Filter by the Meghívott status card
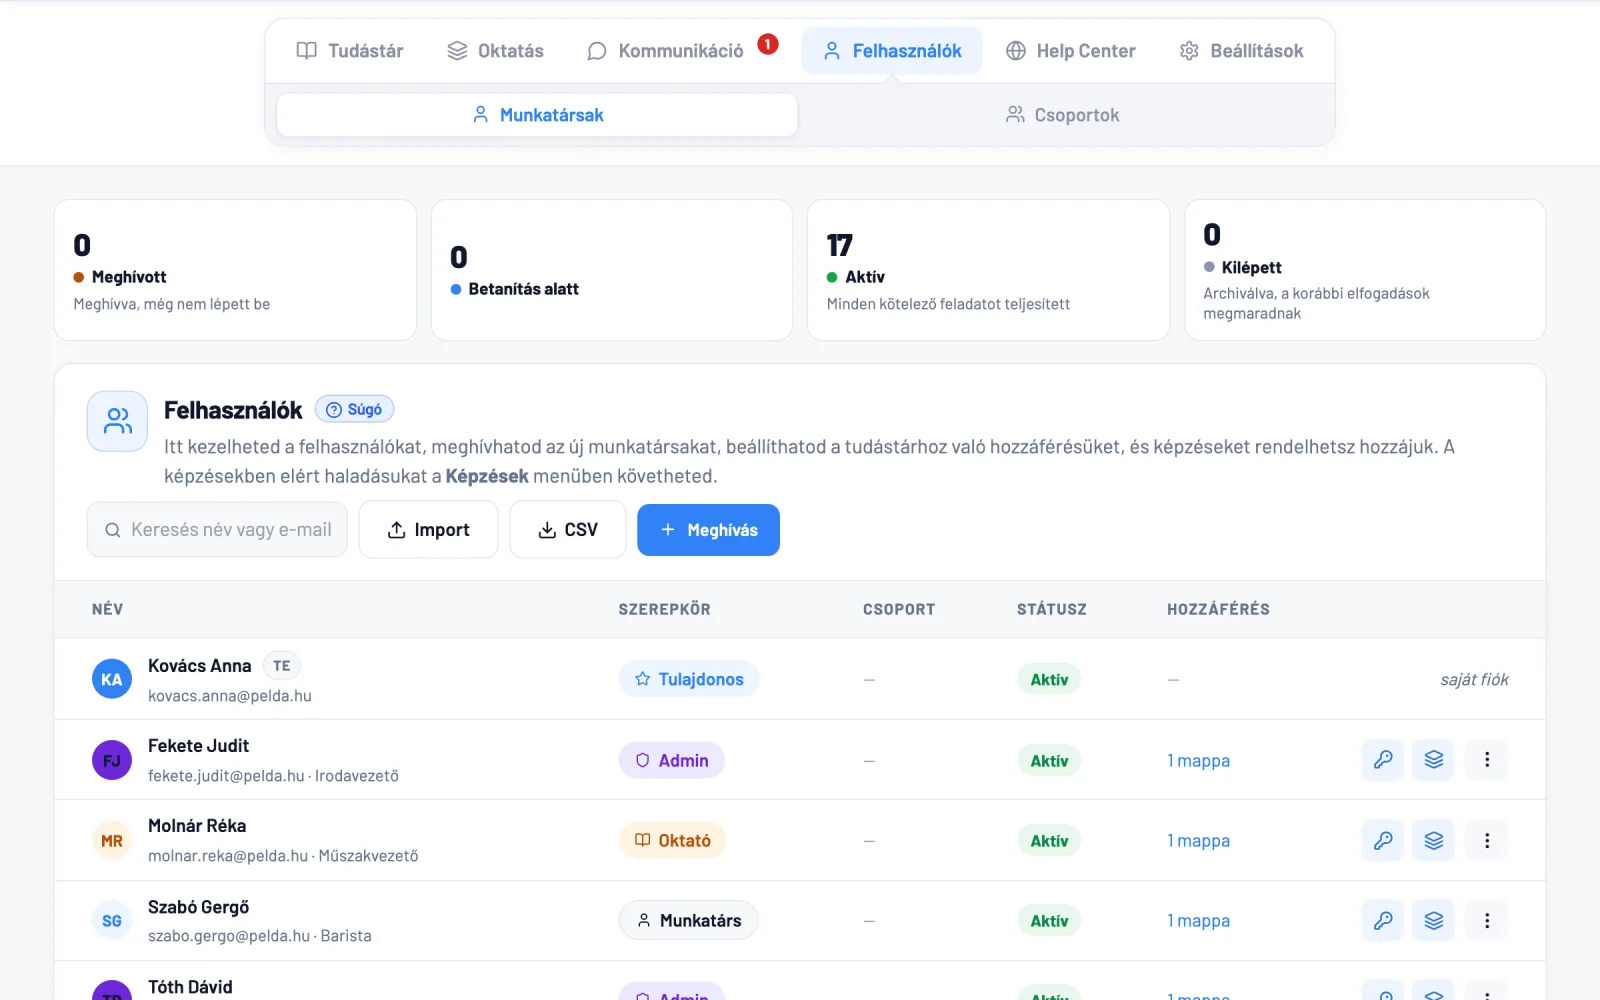1600x1000 pixels. click(235, 270)
